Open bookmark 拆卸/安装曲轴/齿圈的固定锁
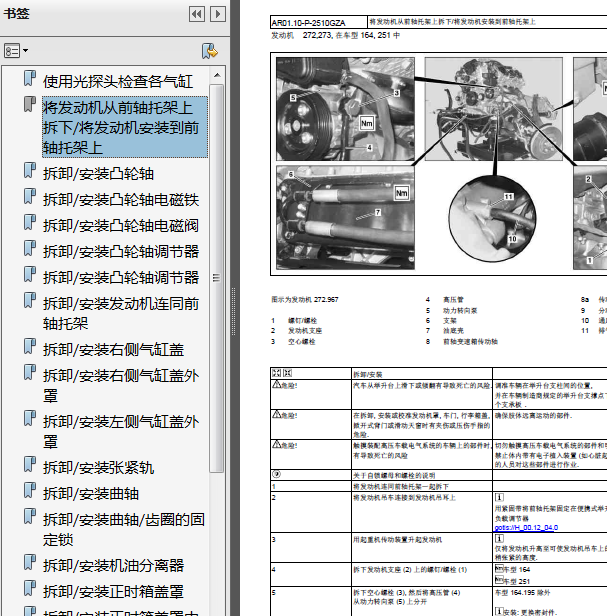This screenshot has height=616, width=607. [x=124, y=529]
